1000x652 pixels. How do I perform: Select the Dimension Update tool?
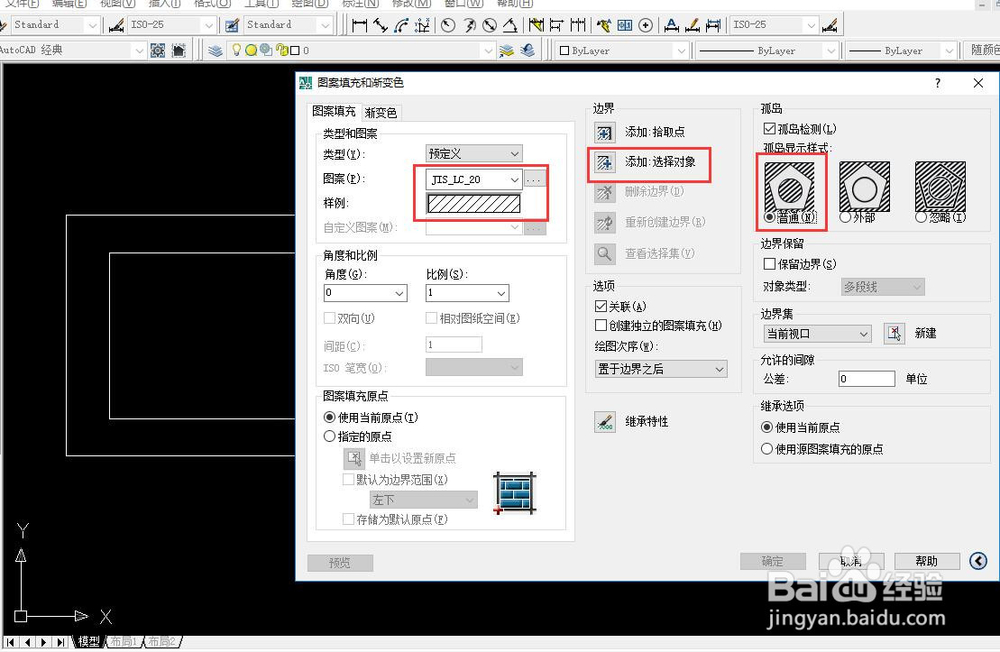pos(714,26)
